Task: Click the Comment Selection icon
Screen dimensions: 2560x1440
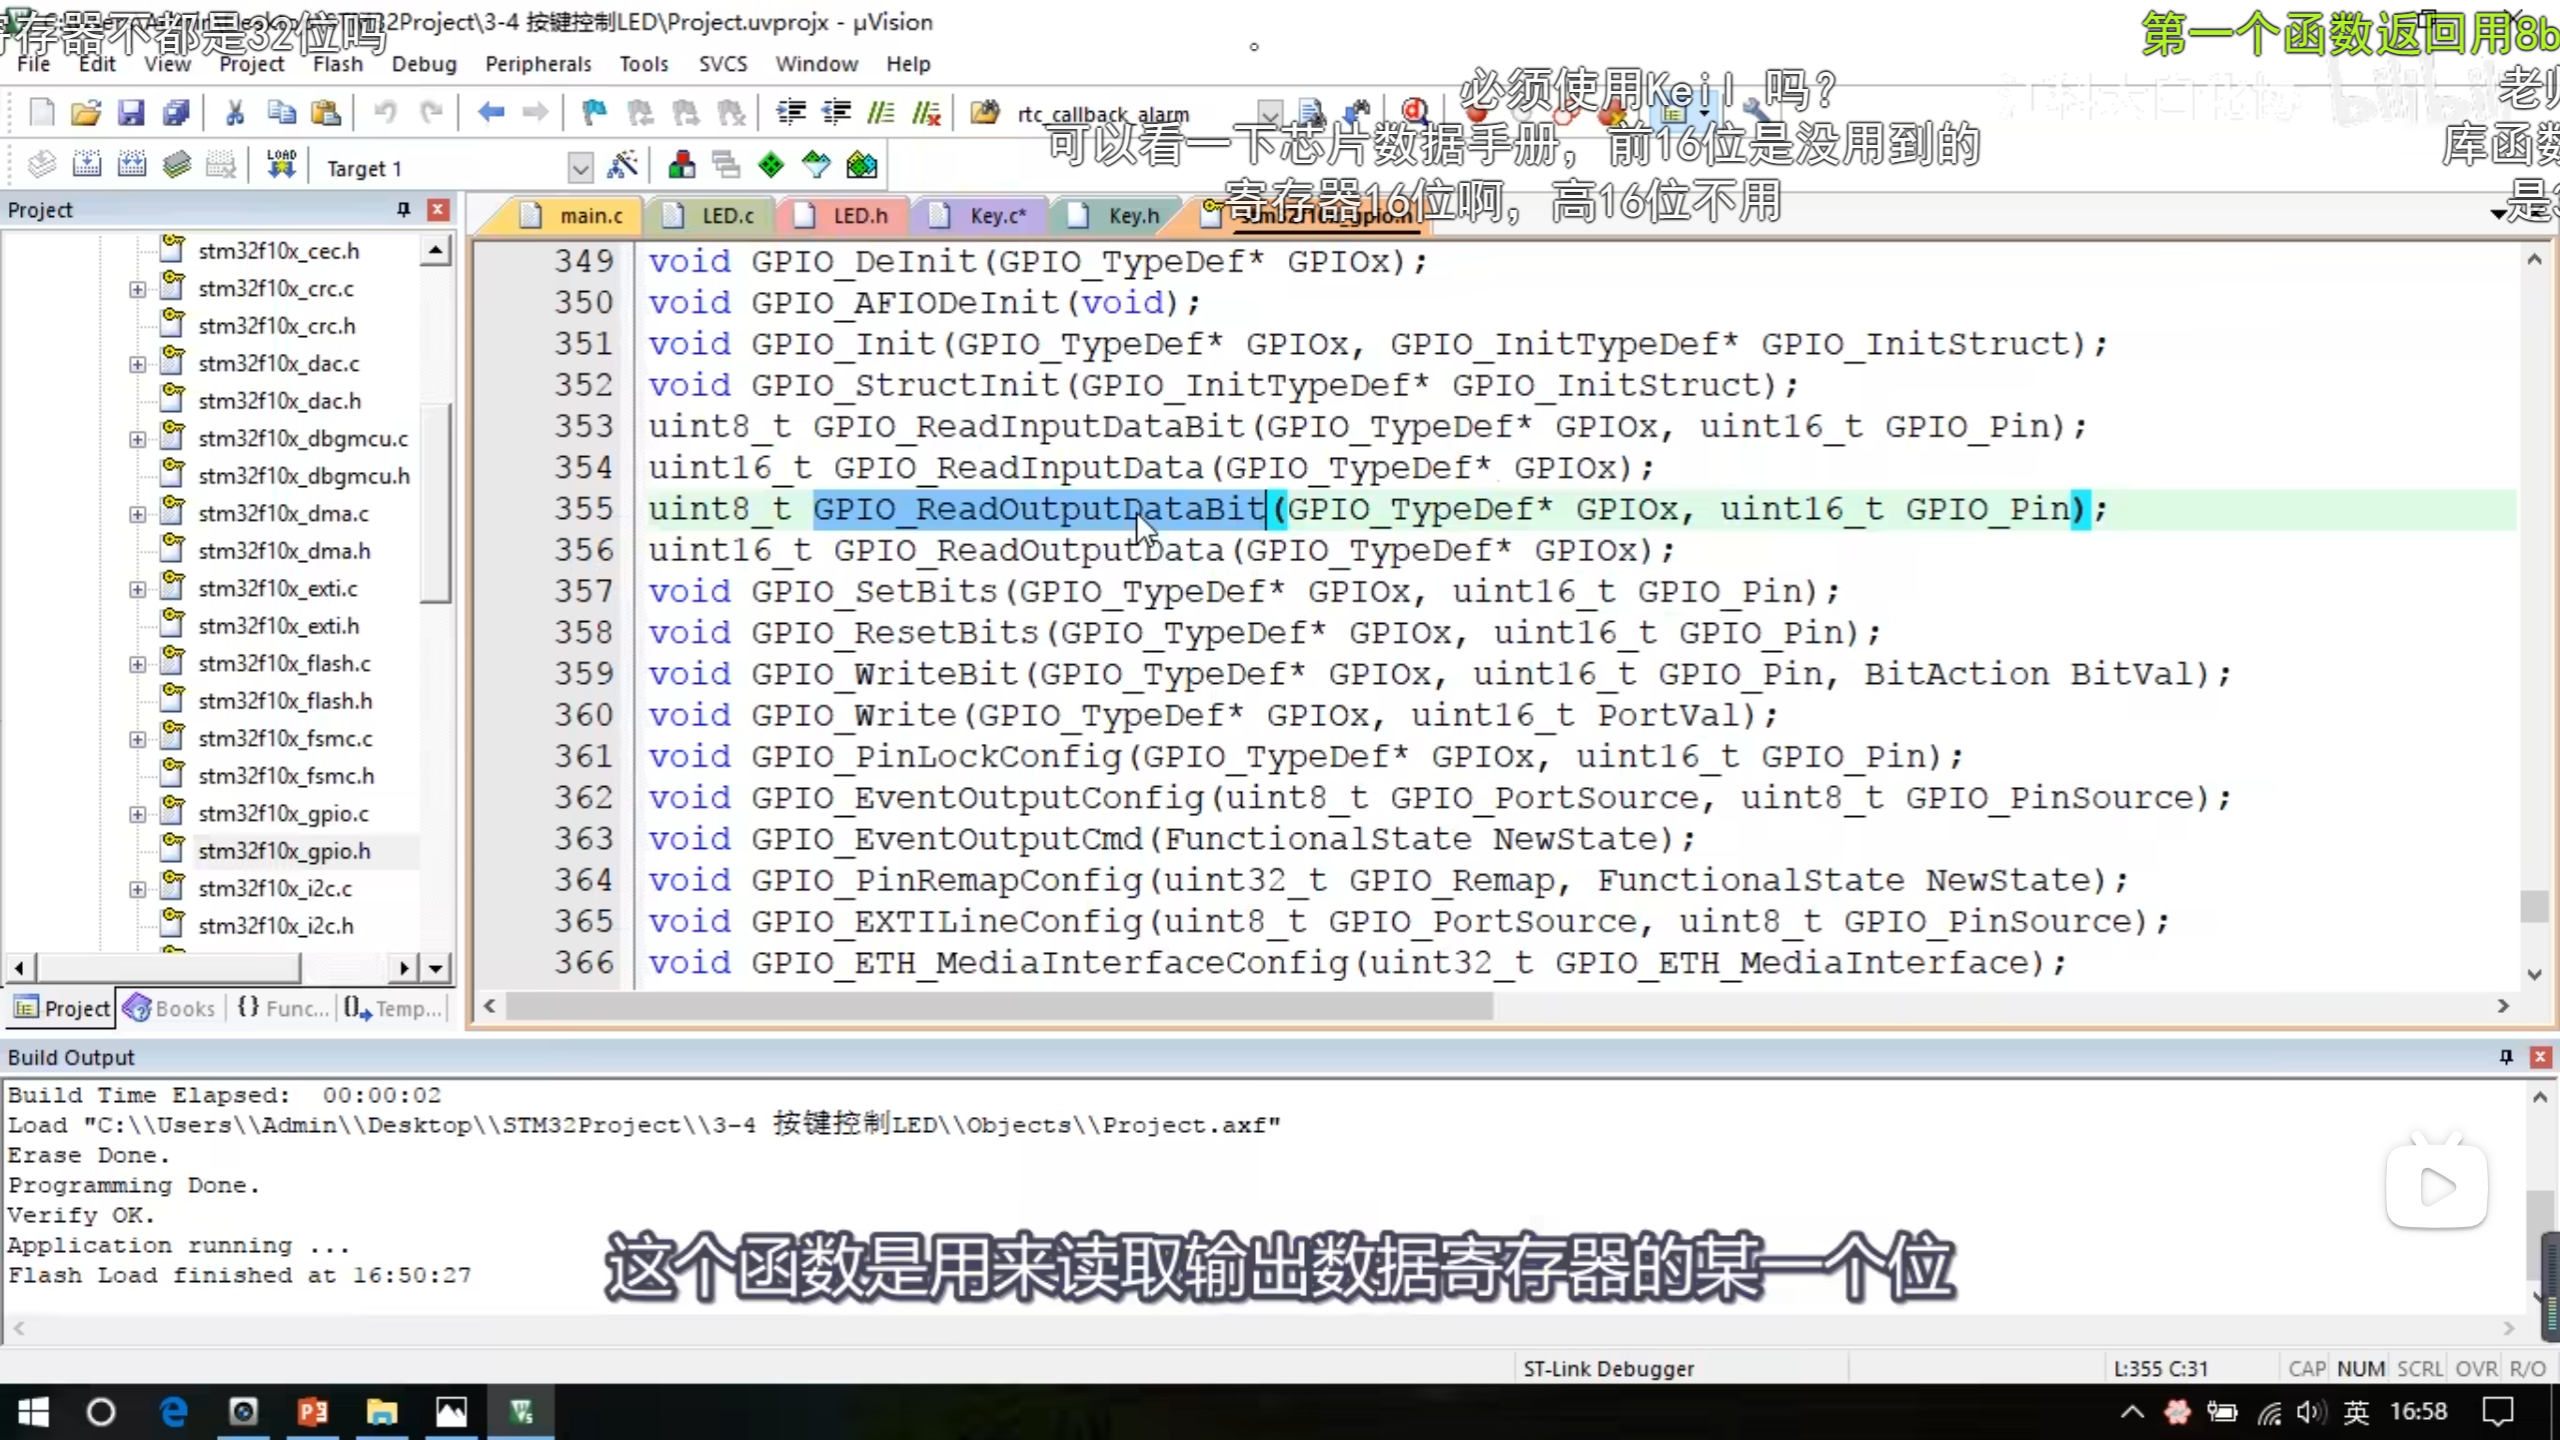Action: (x=881, y=112)
